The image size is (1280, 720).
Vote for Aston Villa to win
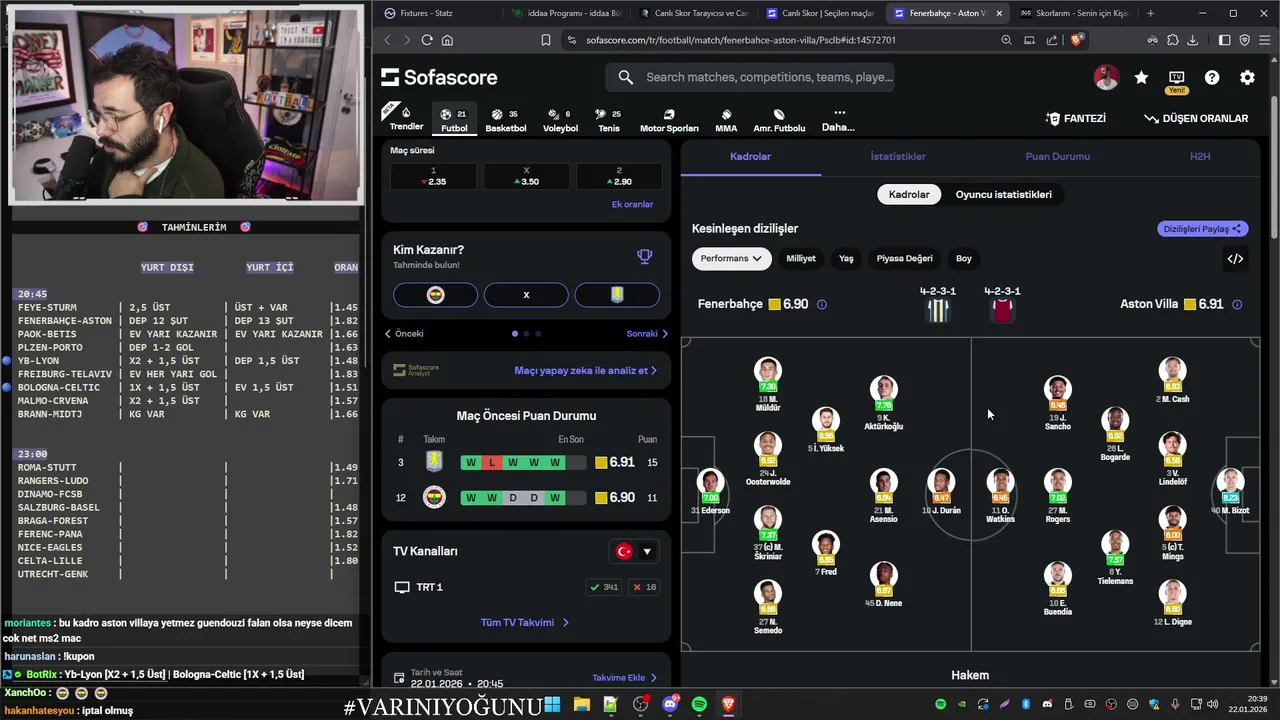tap(617, 295)
